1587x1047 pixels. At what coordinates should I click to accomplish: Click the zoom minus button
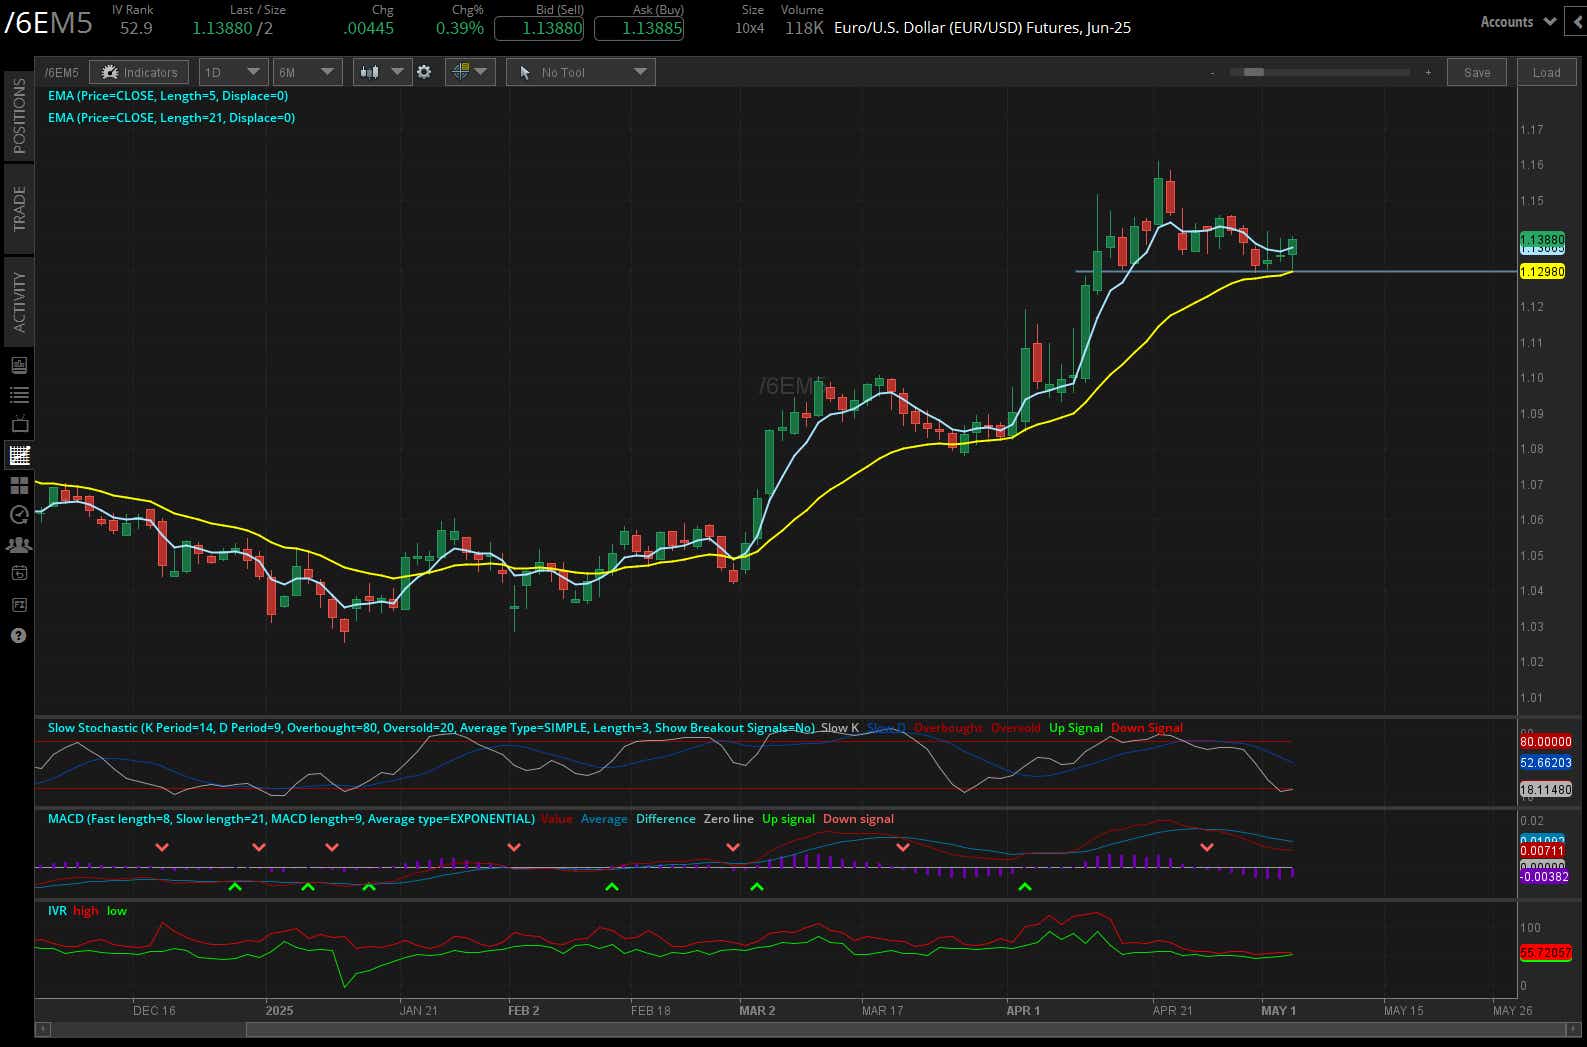click(x=1213, y=72)
